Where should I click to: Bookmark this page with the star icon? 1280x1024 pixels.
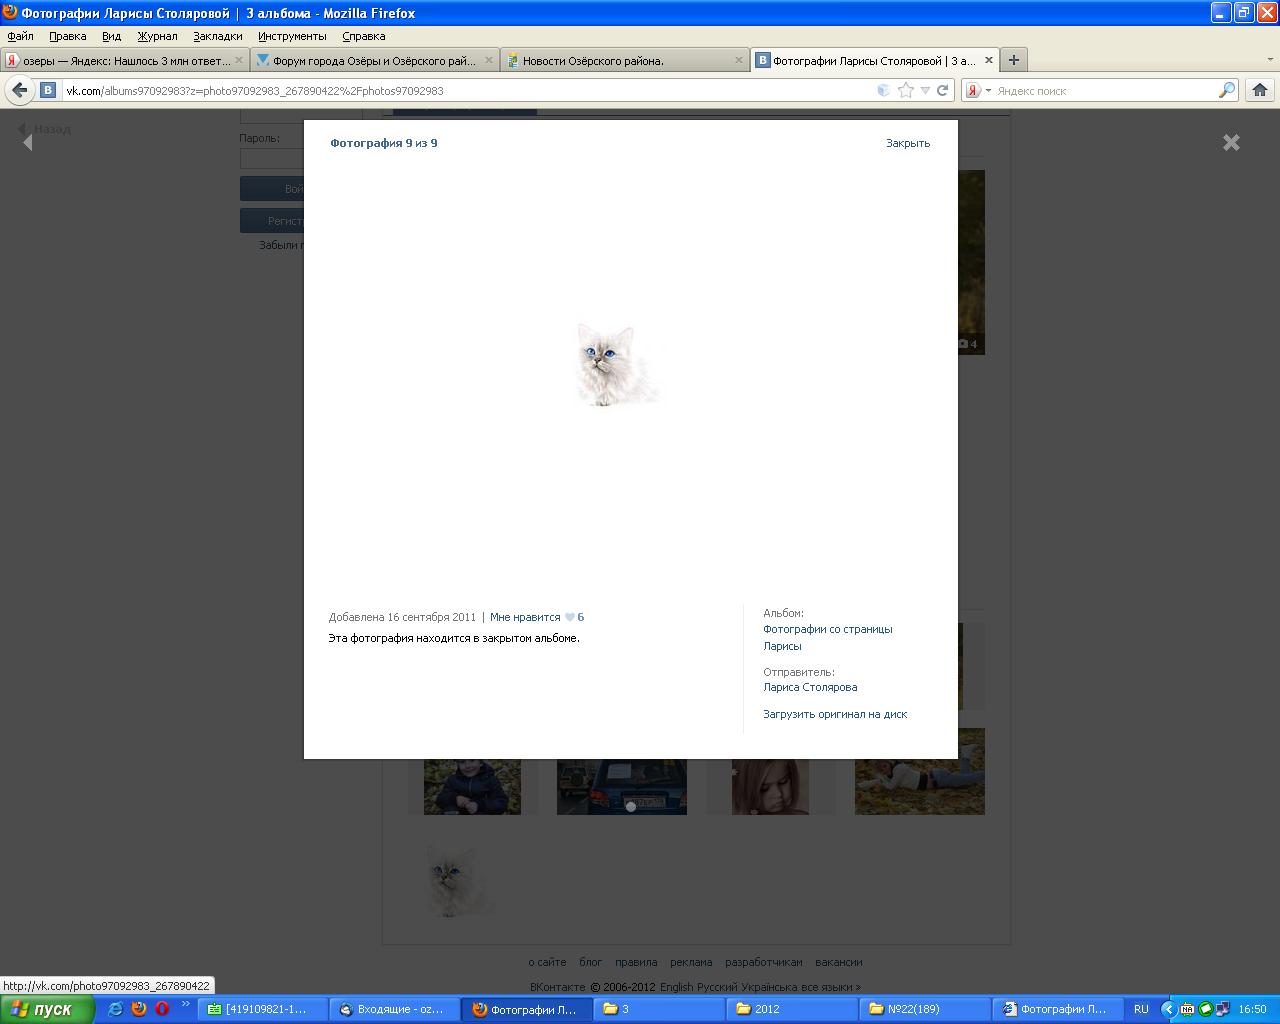pyautogui.click(x=906, y=90)
